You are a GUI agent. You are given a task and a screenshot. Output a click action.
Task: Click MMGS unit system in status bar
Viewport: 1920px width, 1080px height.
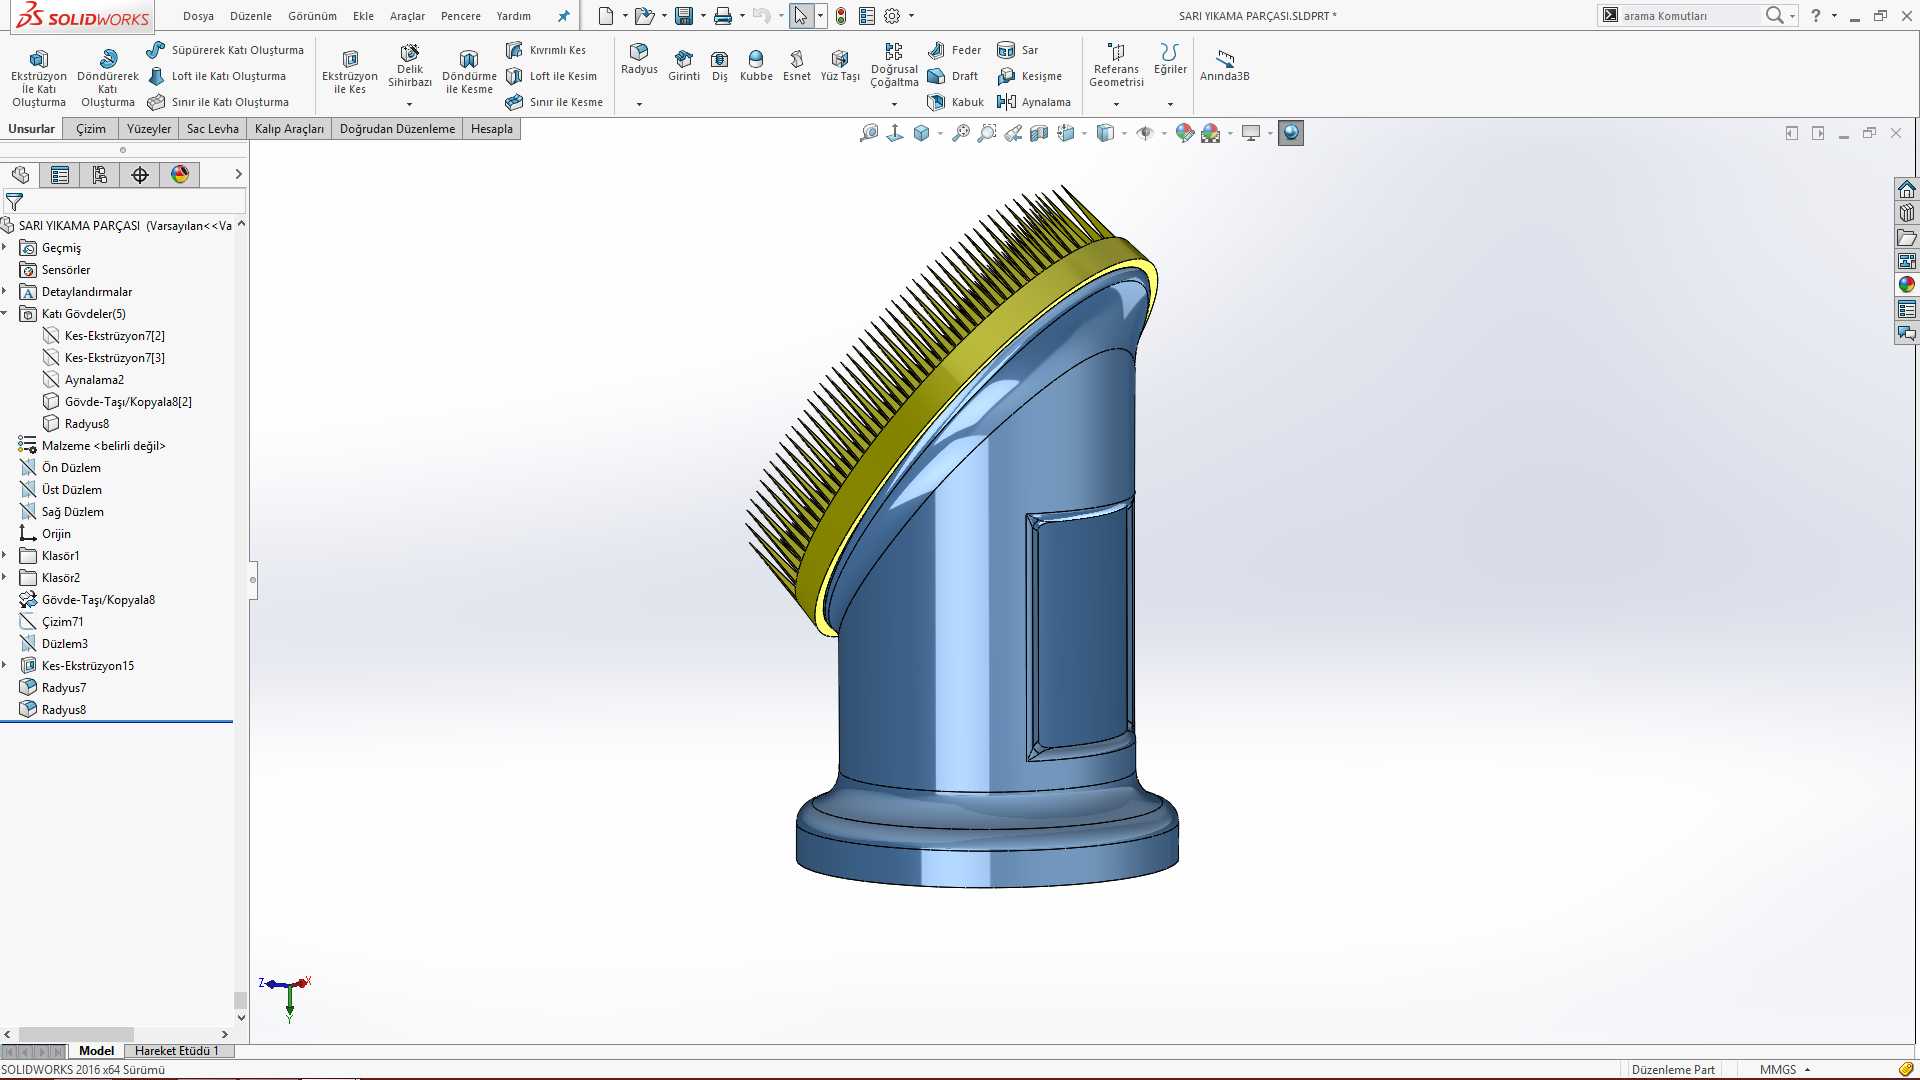click(x=1777, y=1069)
